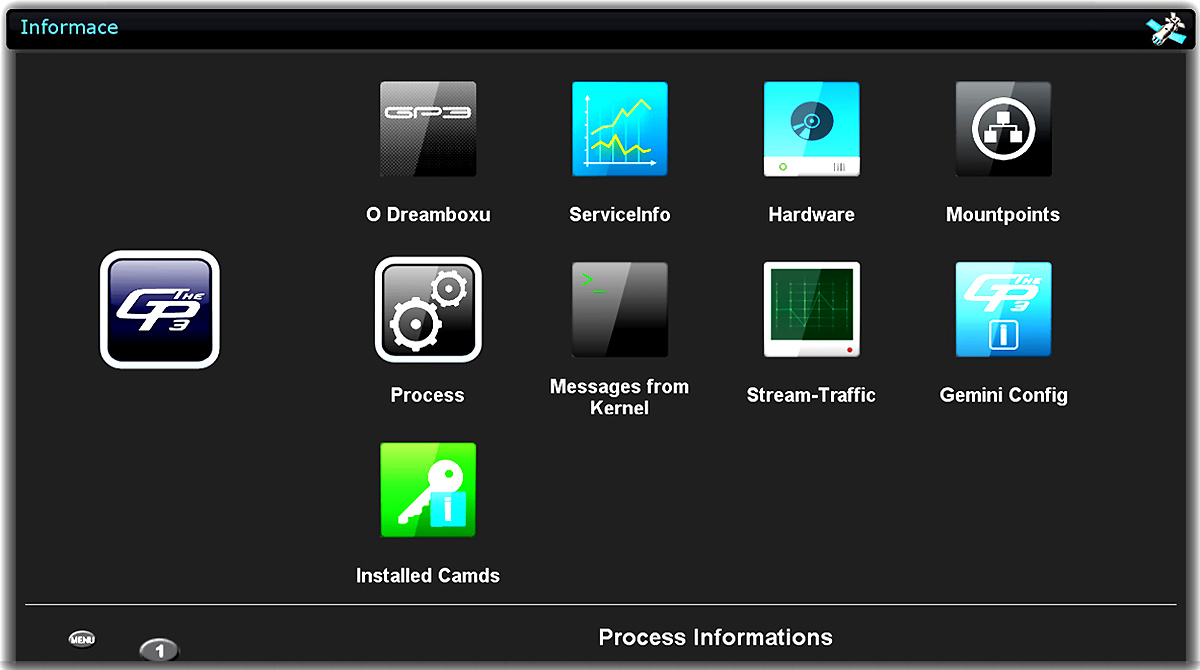Screen dimensions: 1200x670
Task: Click the O Dreamboxu label
Action: (x=428, y=214)
